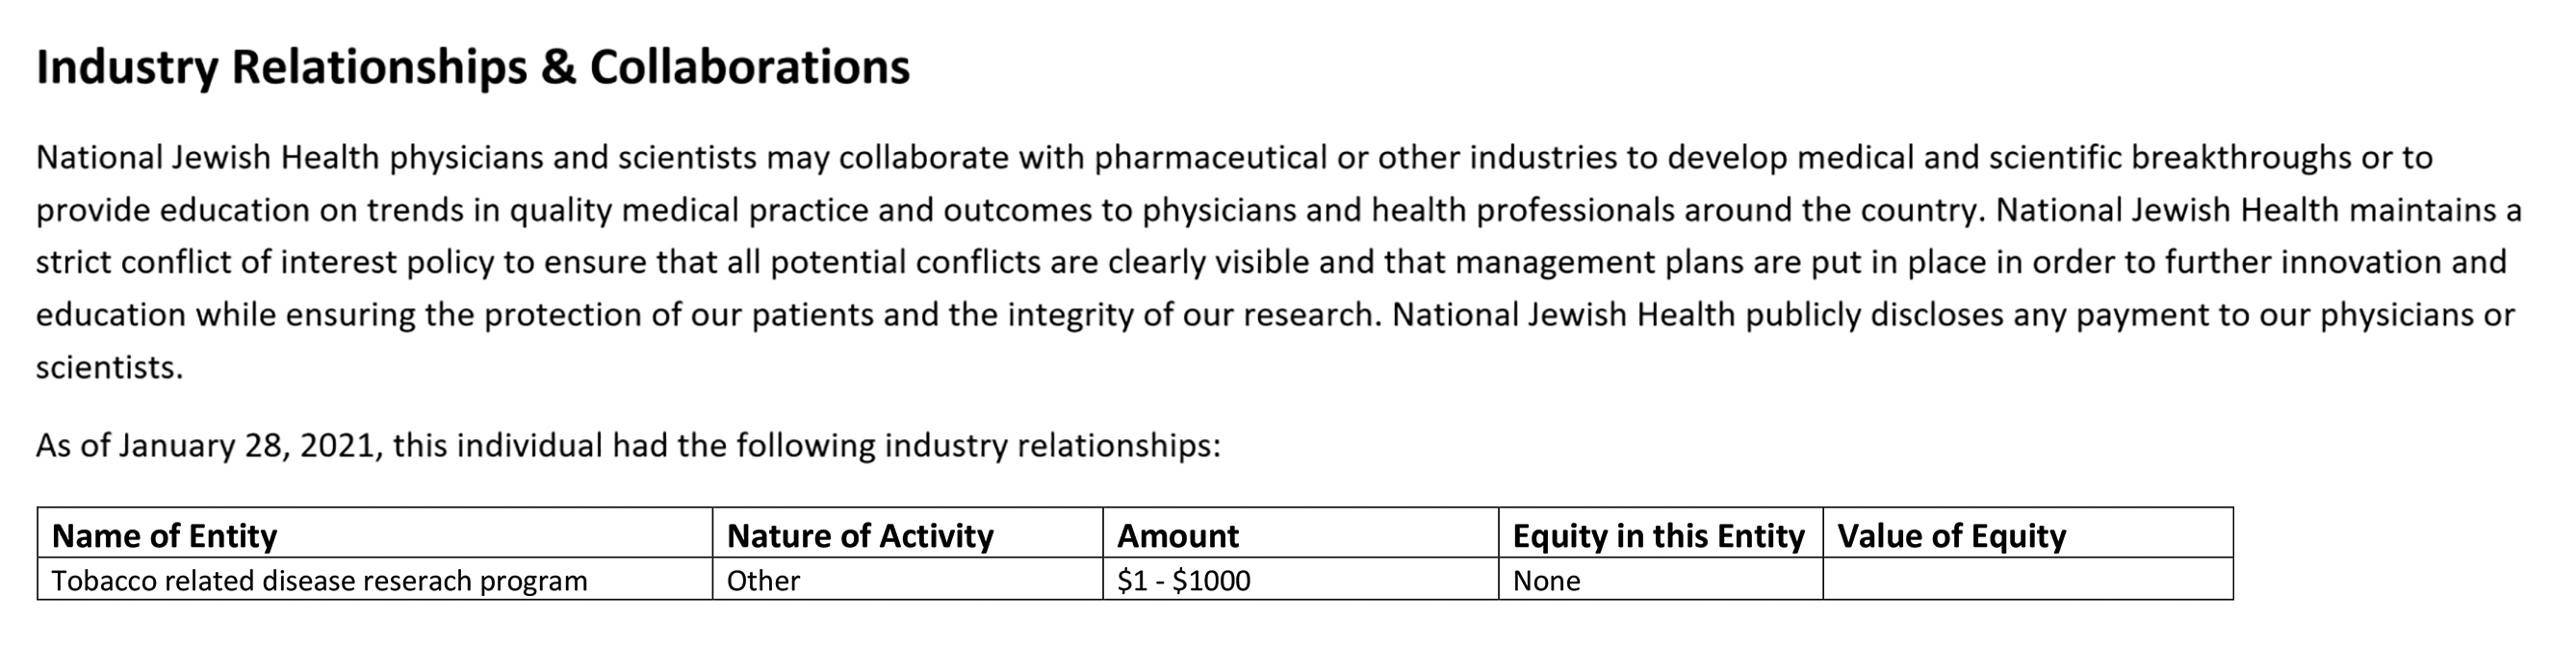Viewport: 2576px width, 647px height.
Task: Click the Other activity cell
Action: click(x=907, y=580)
